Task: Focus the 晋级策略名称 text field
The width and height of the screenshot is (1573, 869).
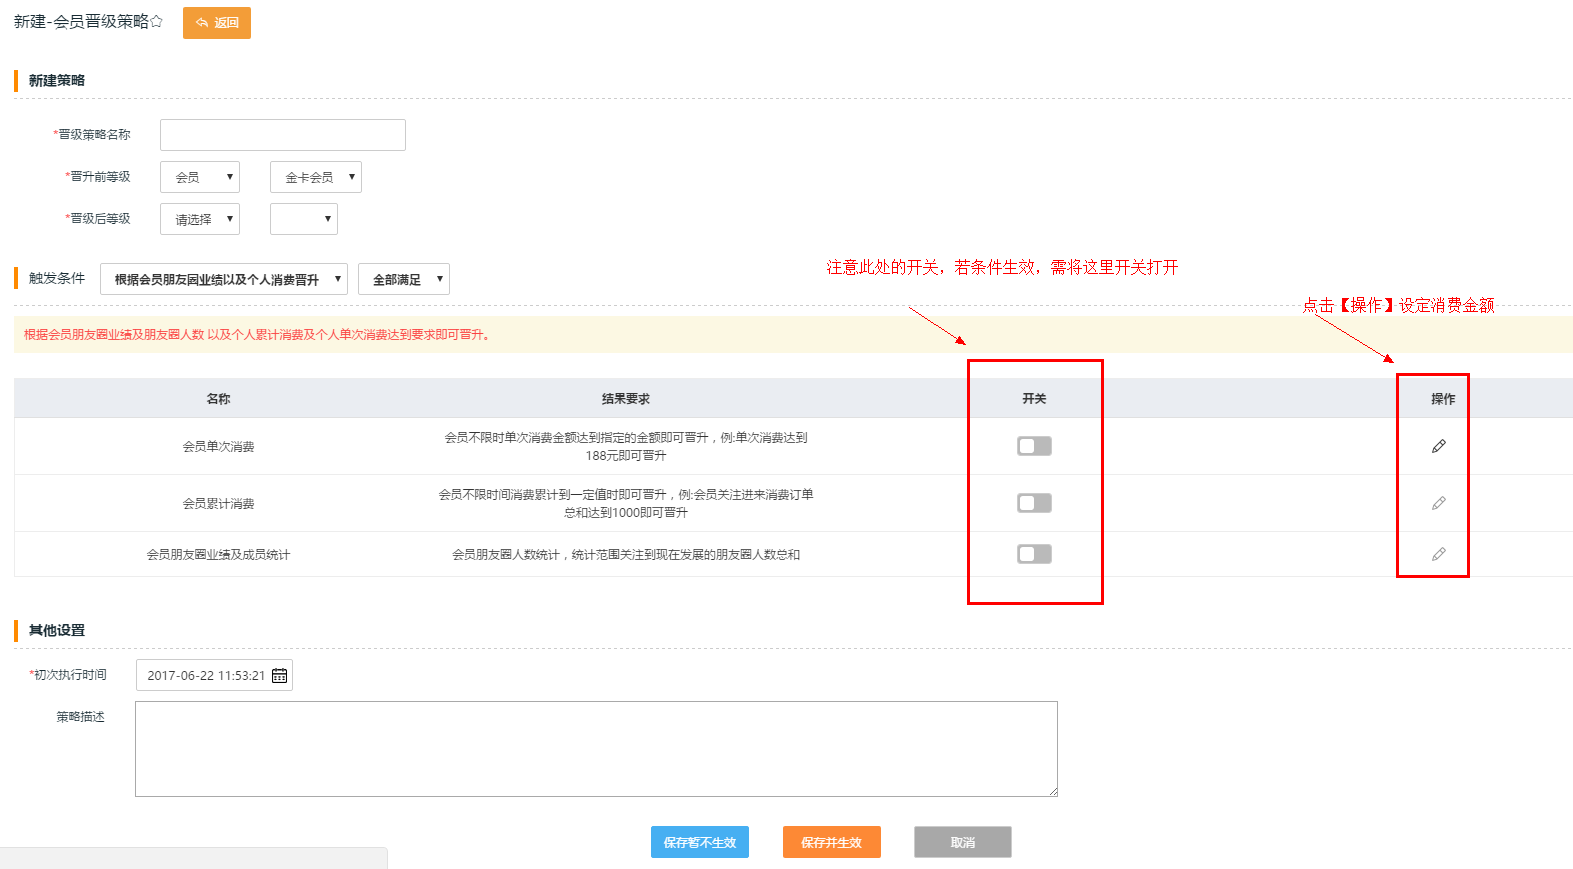Action: coord(283,135)
